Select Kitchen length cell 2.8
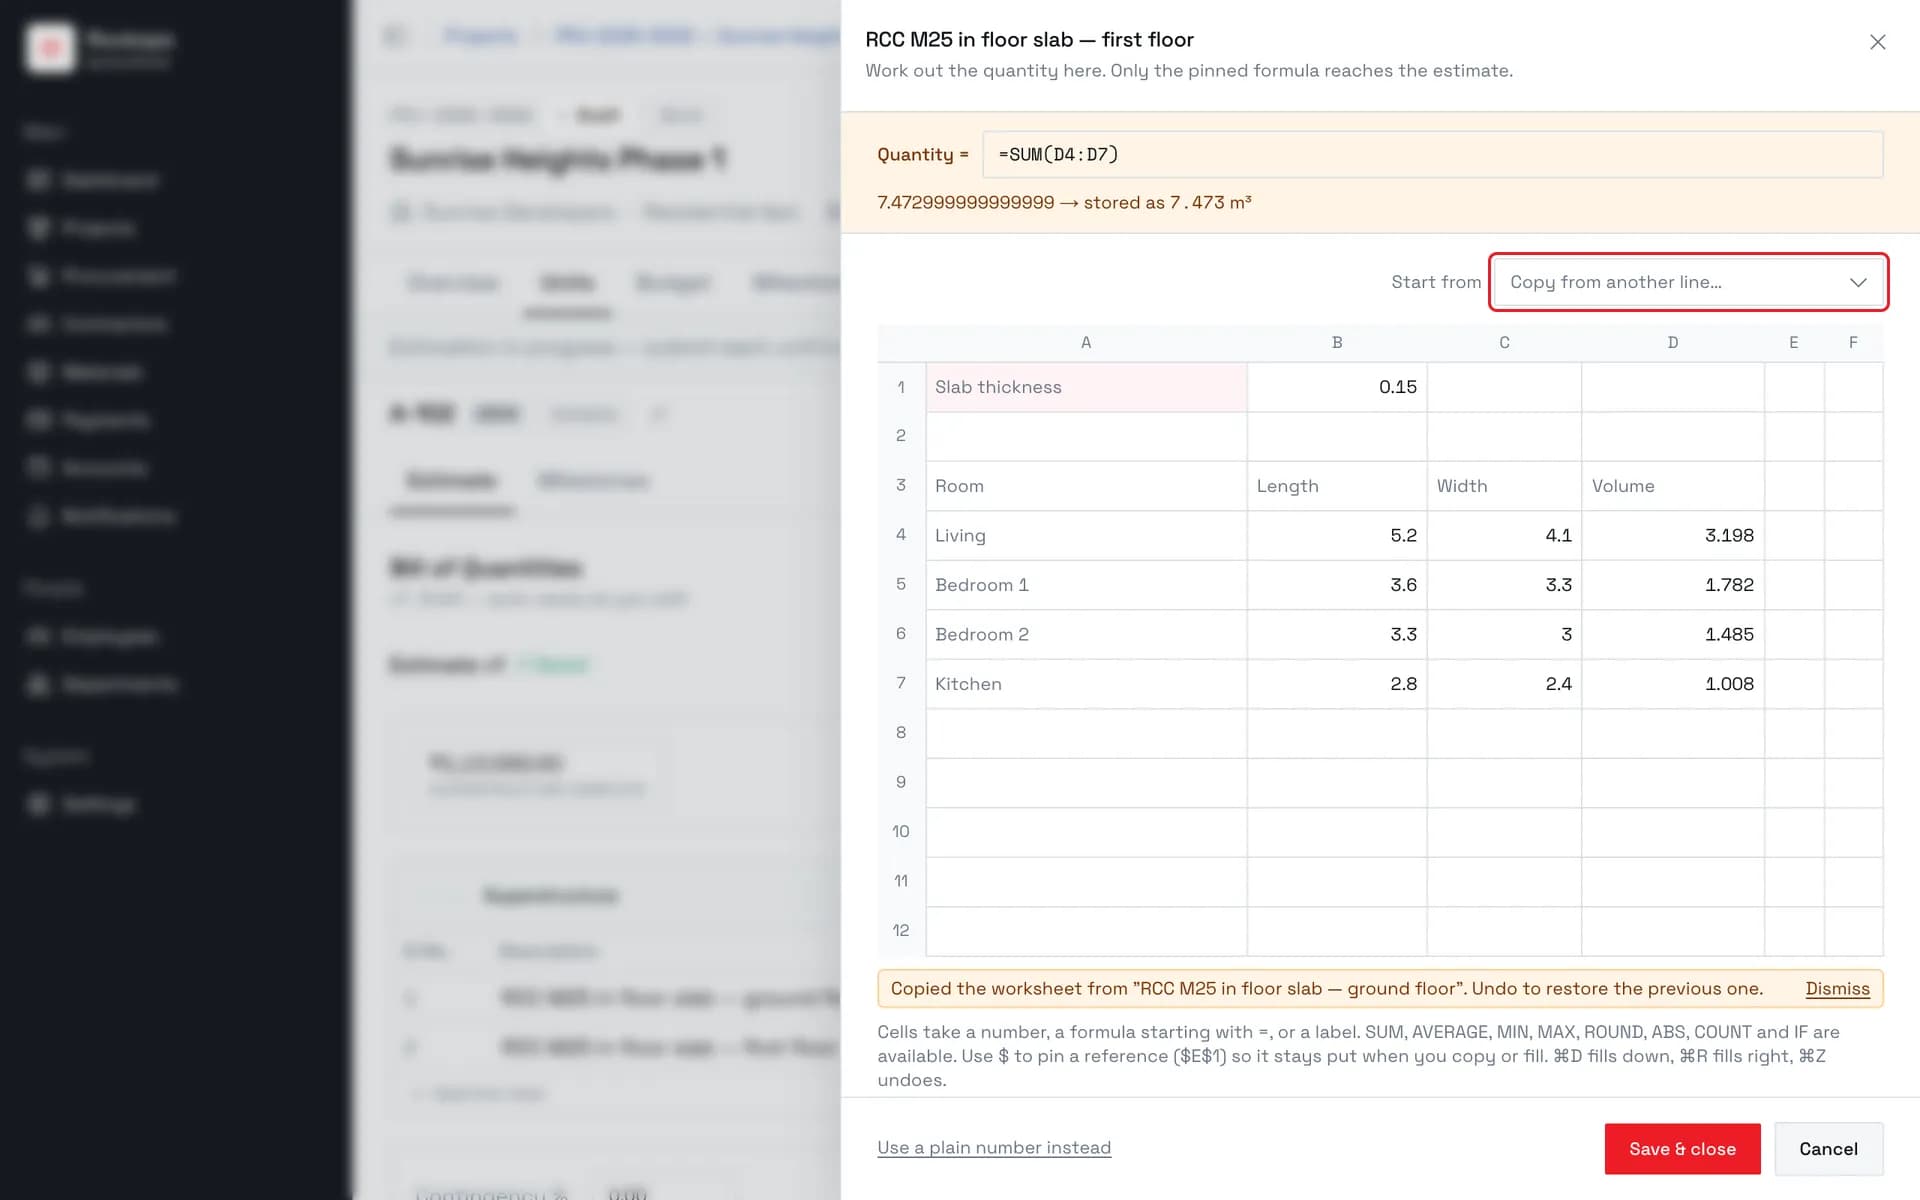1920x1200 pixels. [x=1337, y=684]
